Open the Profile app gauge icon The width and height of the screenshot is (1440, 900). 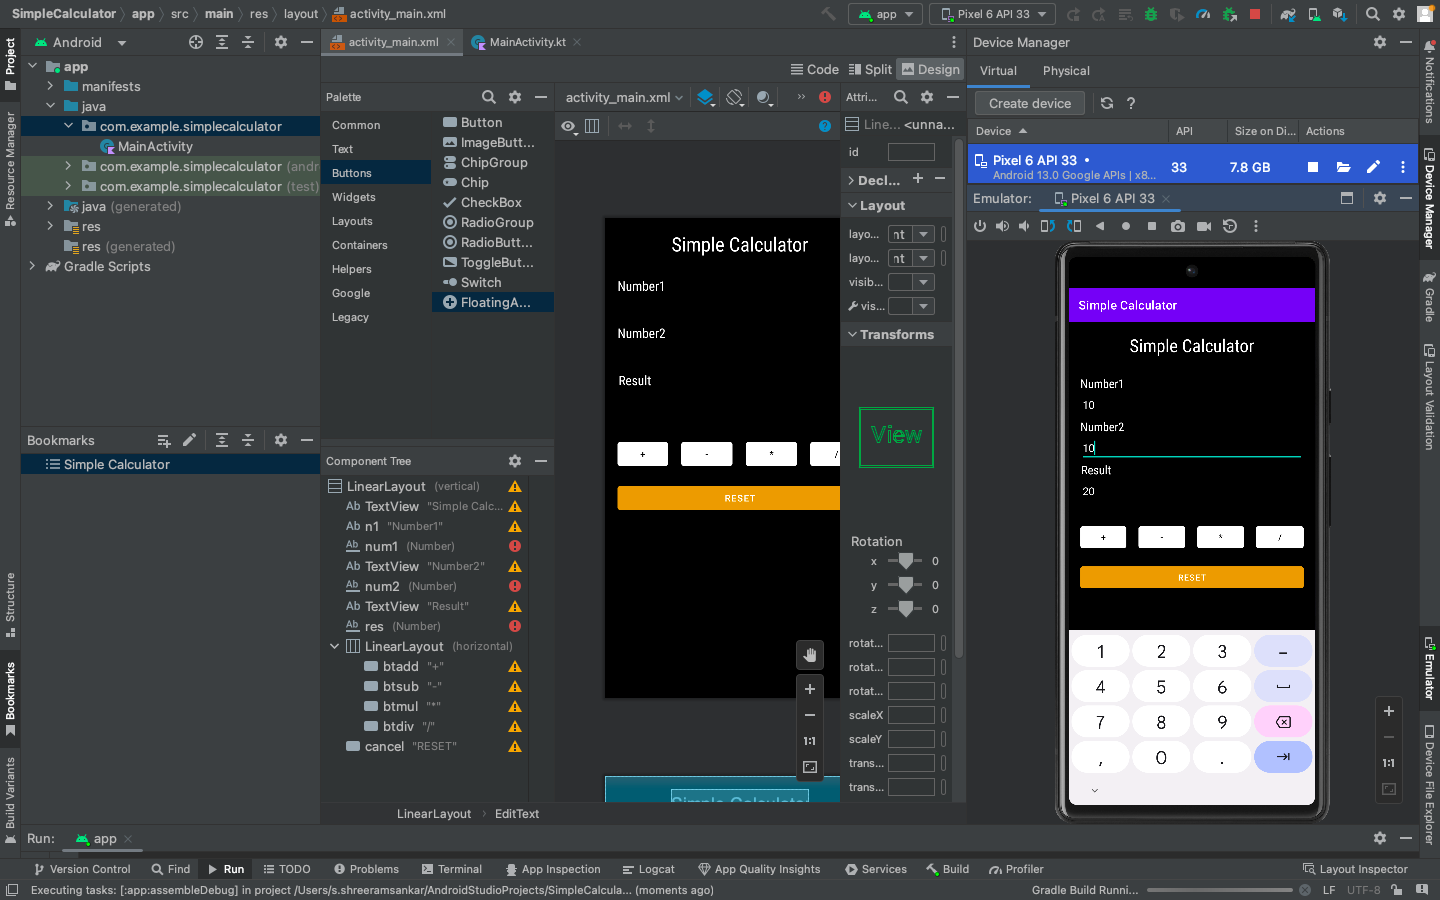(1203, 14)
